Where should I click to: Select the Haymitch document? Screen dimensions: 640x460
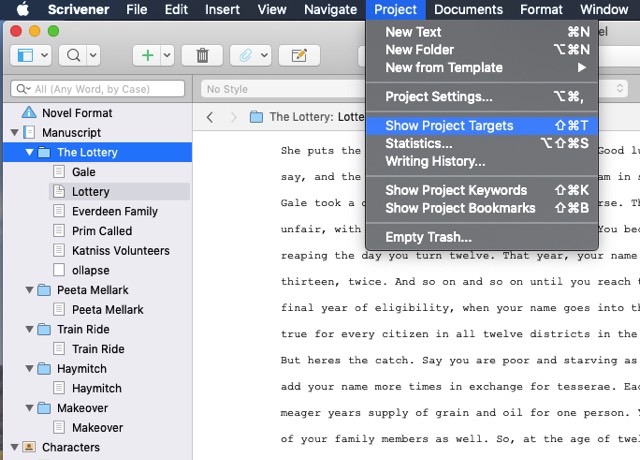pos(97,388)
